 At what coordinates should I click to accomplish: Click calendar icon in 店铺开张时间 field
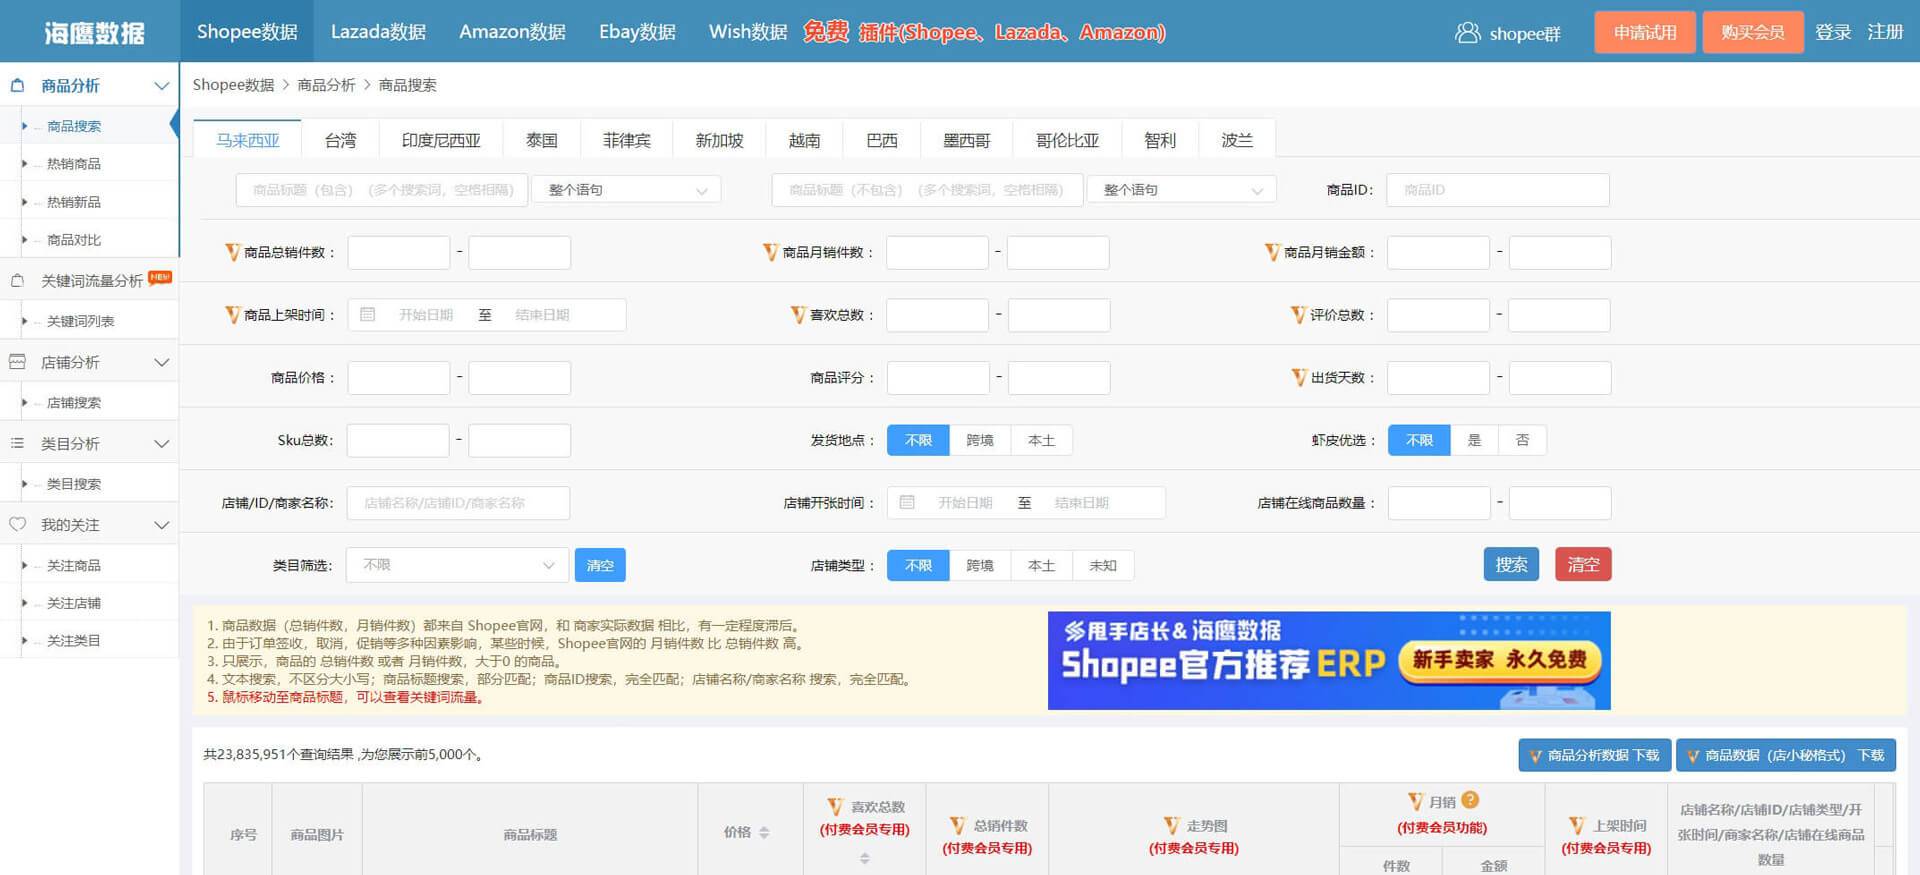[907, 503]
